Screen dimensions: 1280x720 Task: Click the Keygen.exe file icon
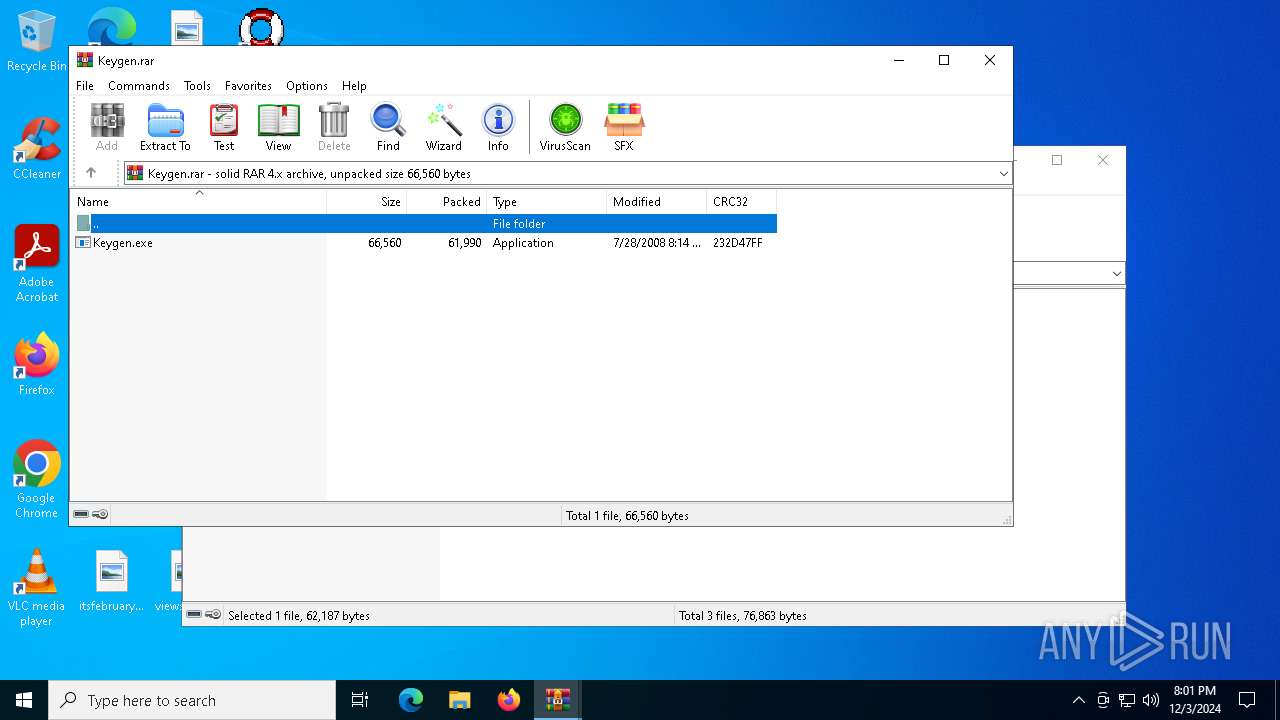(x=84, y=243)
